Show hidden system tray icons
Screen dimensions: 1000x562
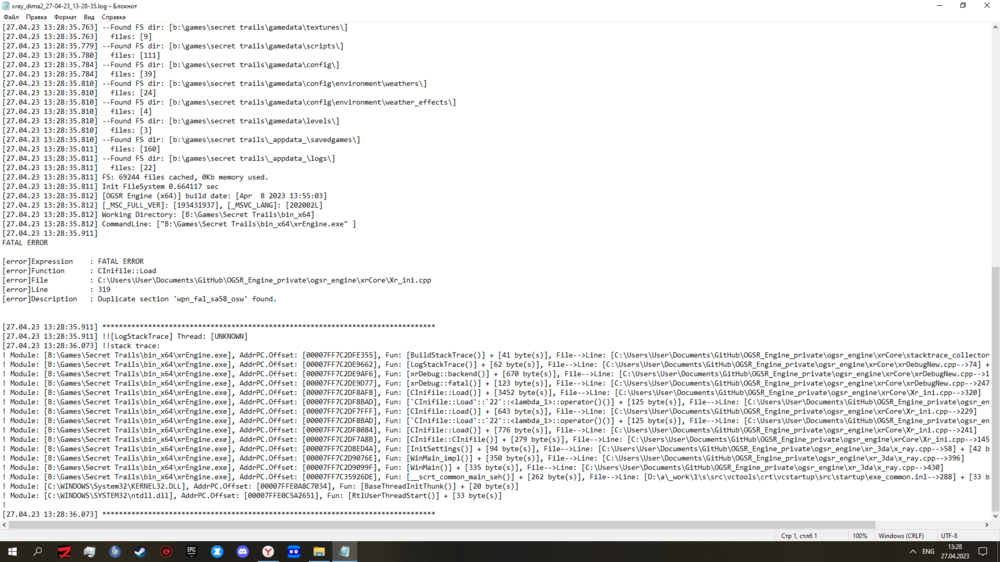[913, 552]
